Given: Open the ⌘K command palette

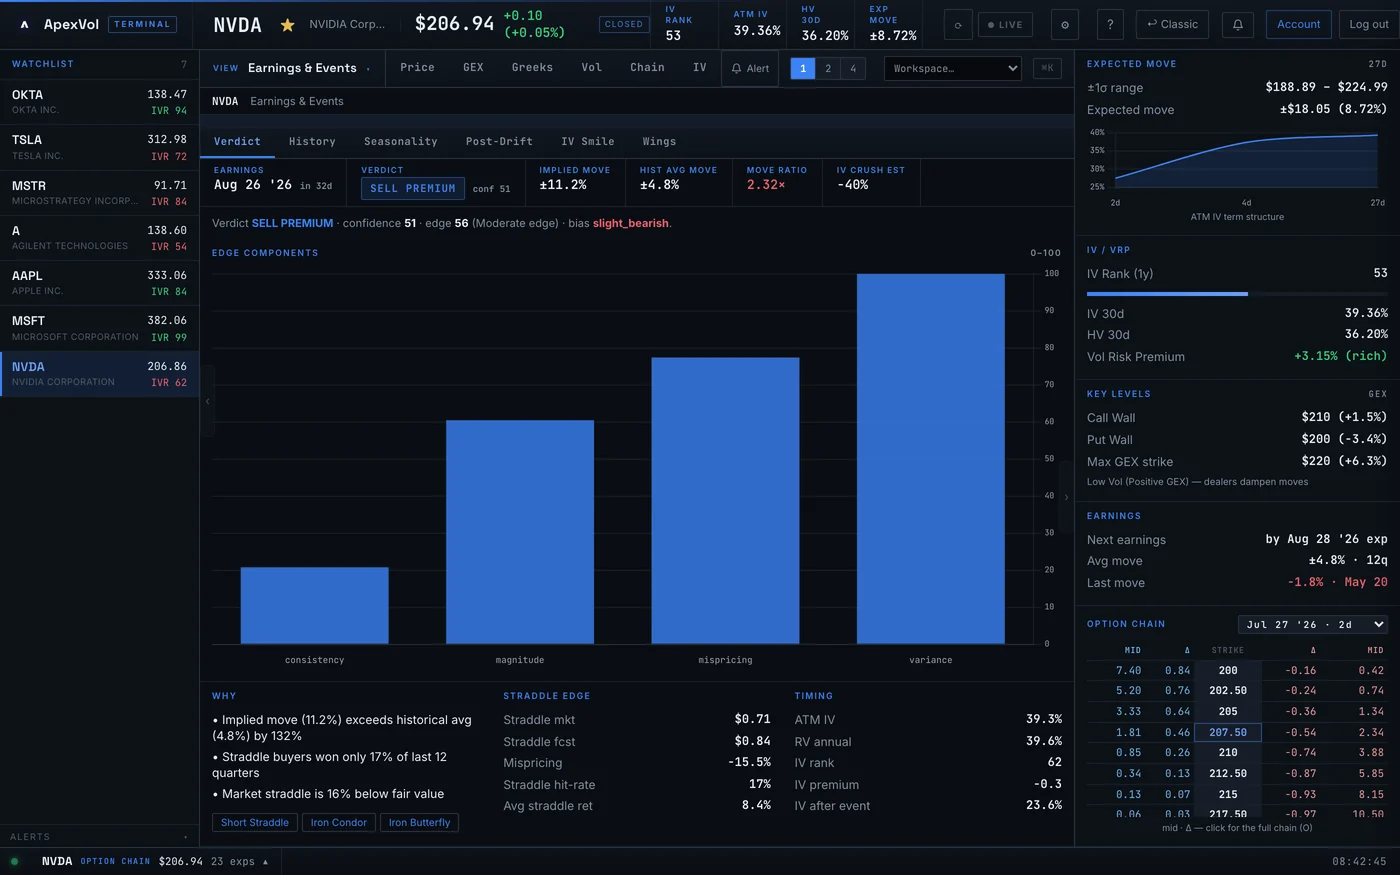Looking at the screenshot, I should pos(1047,68).
